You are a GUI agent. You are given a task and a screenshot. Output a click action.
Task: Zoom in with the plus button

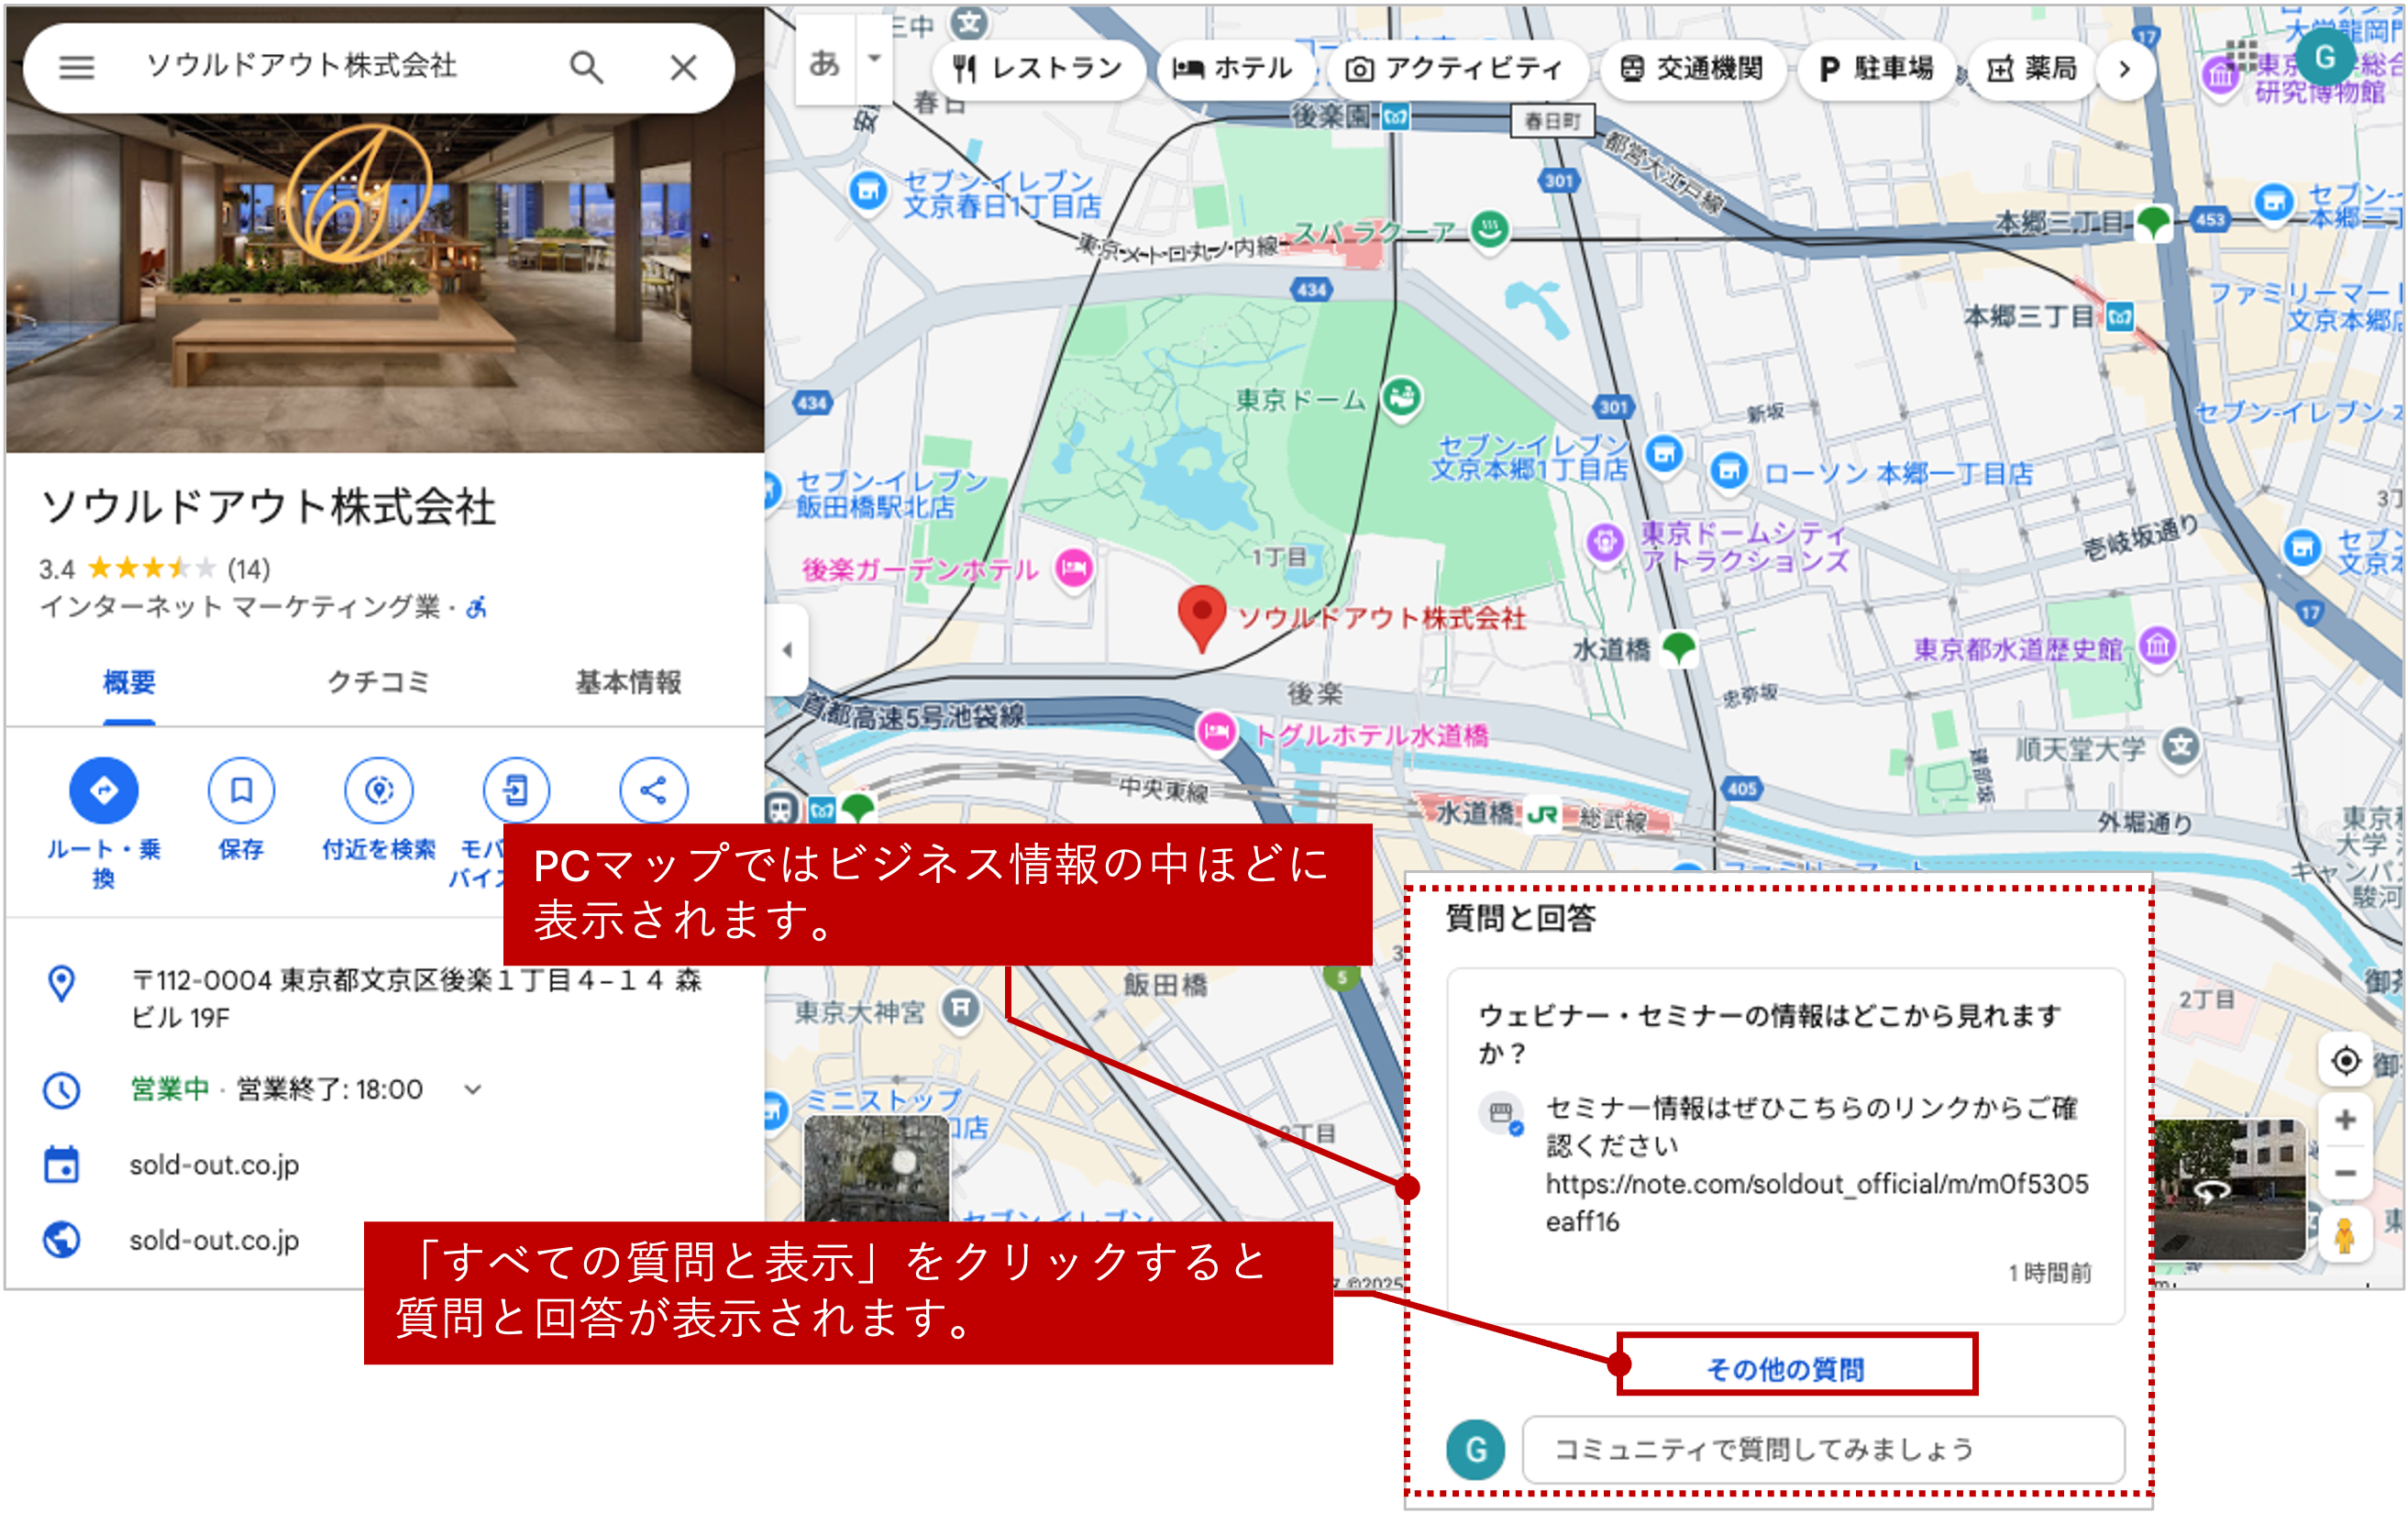point(2345,1119)
